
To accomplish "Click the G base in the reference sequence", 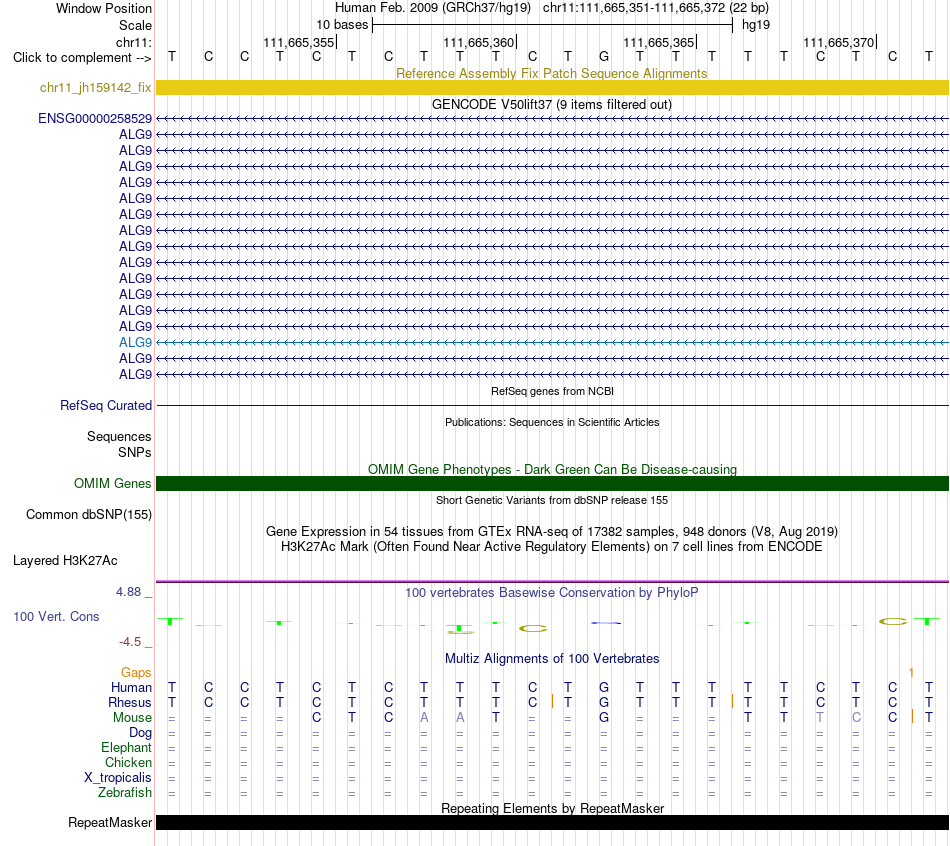I will pyautogui.click(x=603, y=56).
